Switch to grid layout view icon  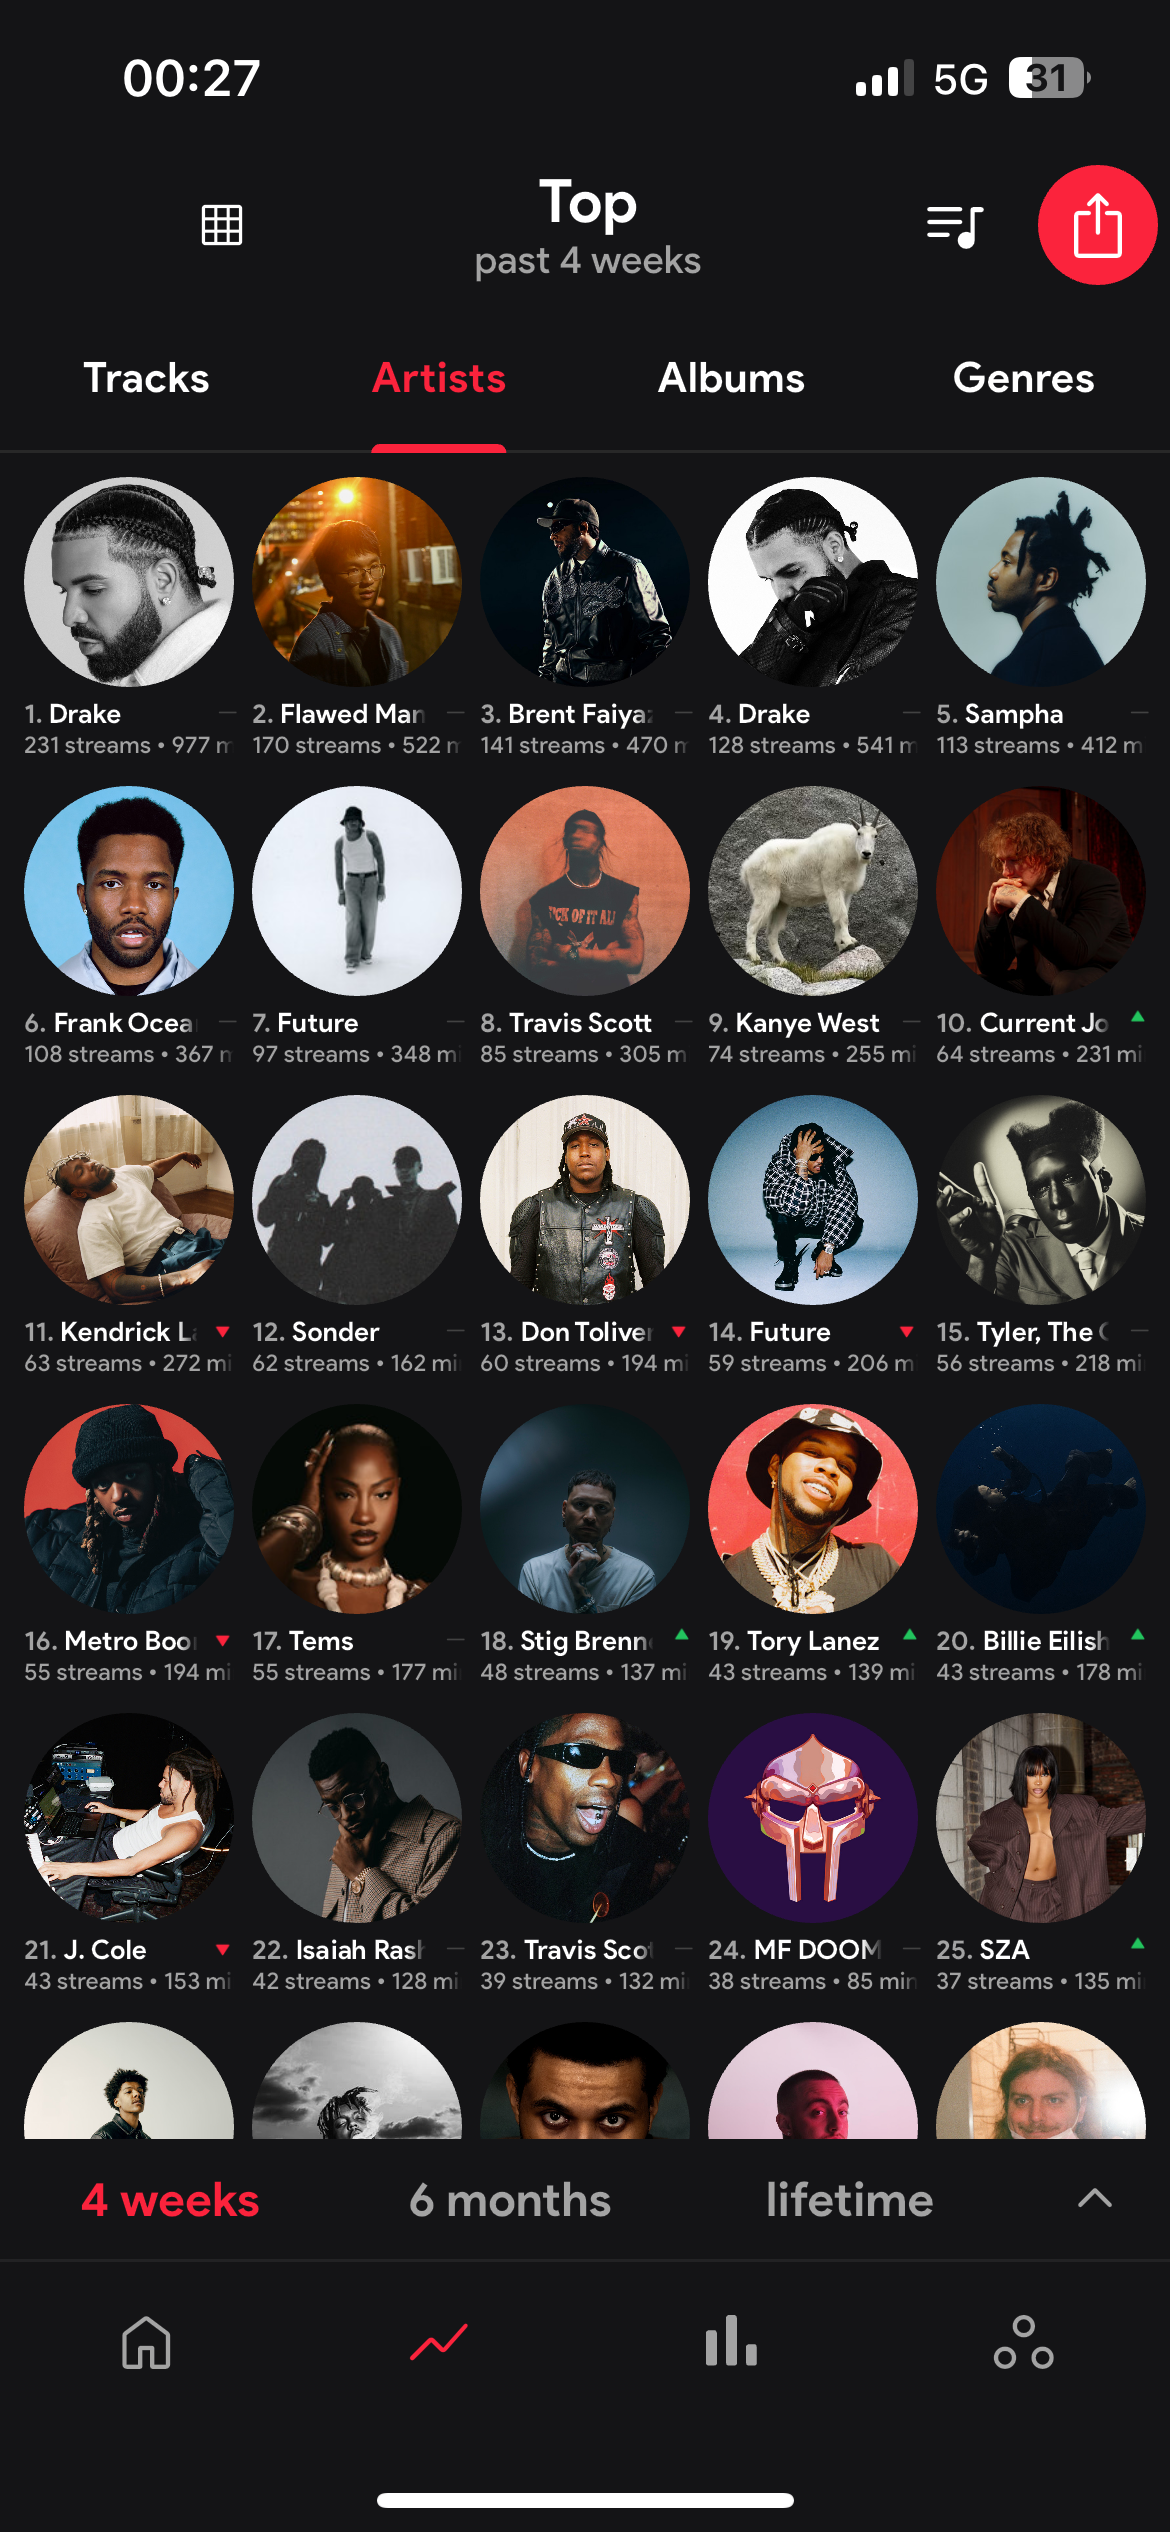click(x=222, y=225)
